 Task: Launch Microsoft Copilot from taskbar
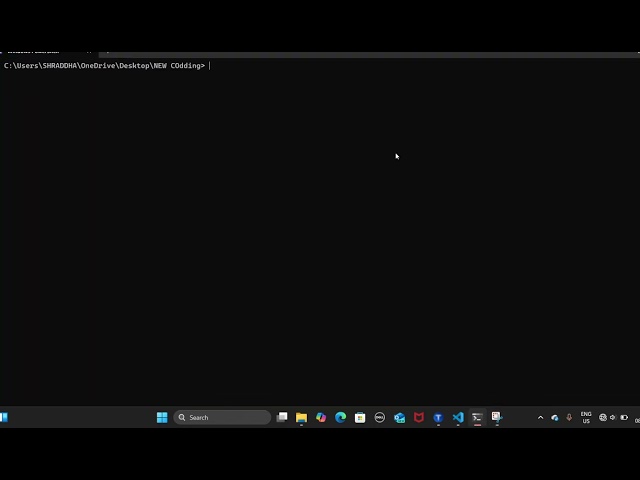click(321, 417)
